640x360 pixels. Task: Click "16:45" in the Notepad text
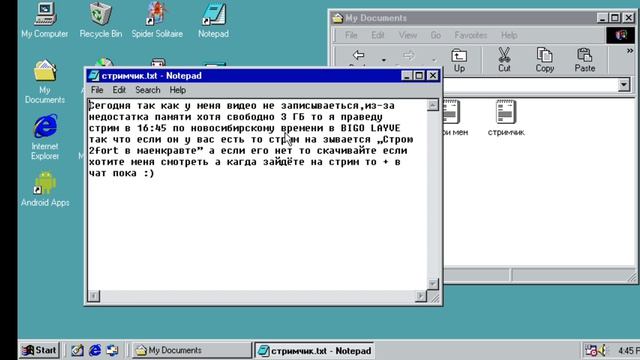tap(152, 128)
